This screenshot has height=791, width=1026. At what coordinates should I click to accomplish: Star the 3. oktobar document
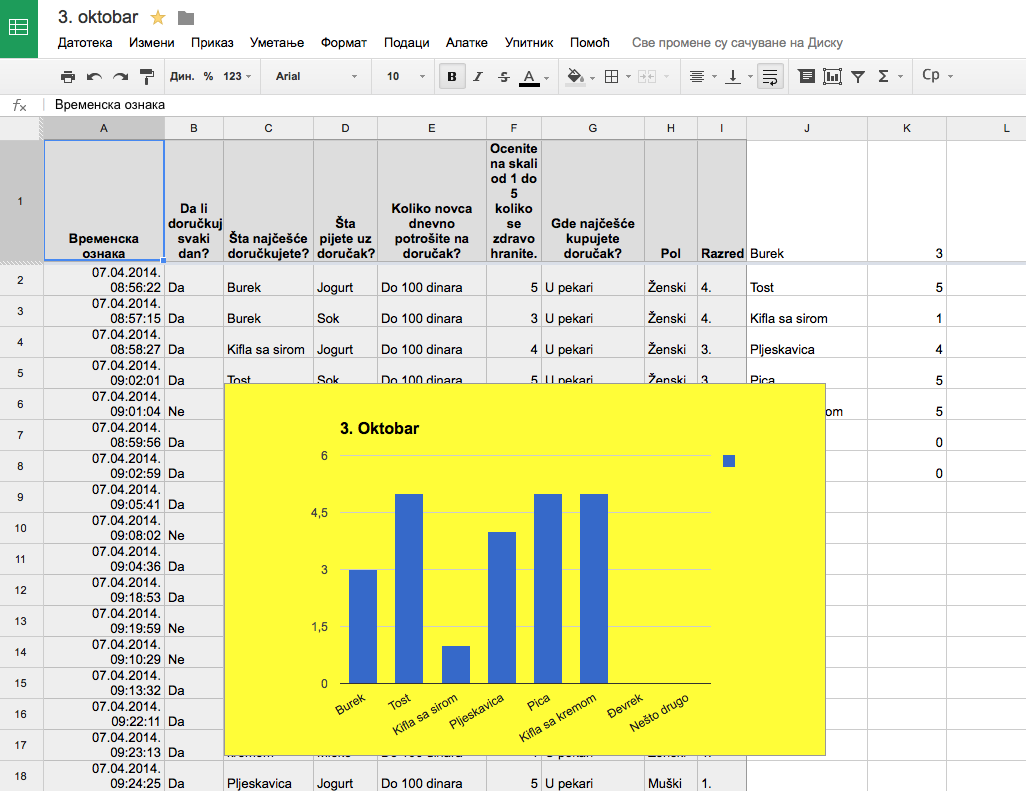click(158, 18)
